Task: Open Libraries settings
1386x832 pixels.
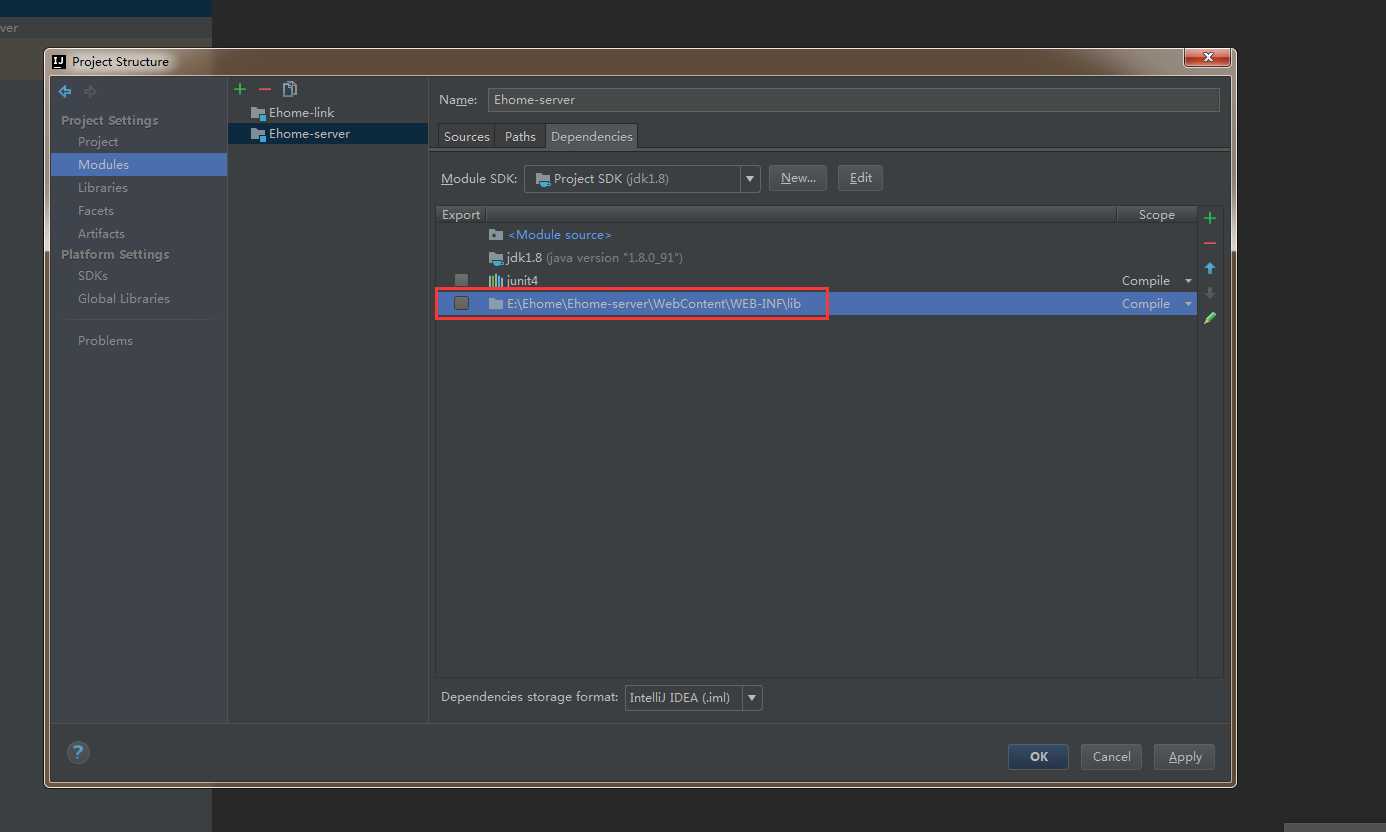Action: click(x=103, y=188)
